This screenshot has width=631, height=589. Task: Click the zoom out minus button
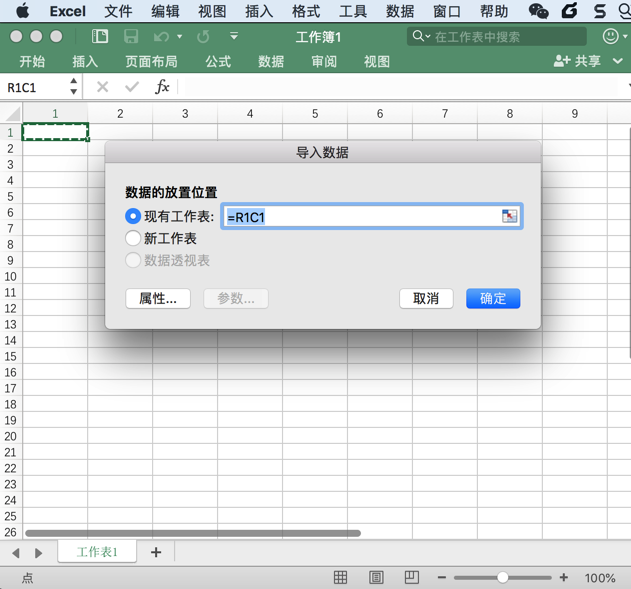442,578
